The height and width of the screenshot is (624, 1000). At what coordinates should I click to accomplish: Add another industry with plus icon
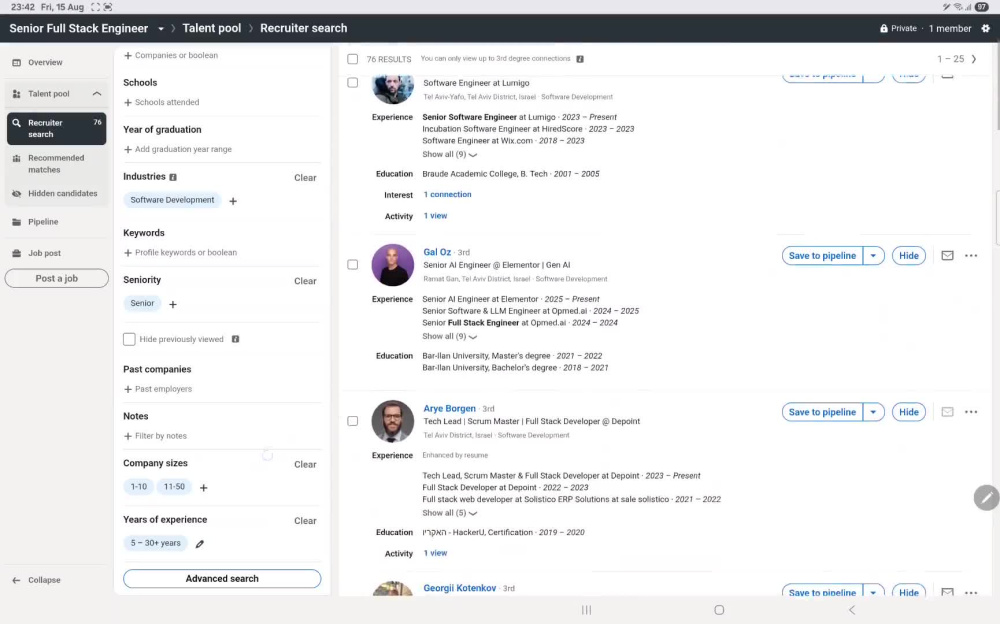click(233, 201)
